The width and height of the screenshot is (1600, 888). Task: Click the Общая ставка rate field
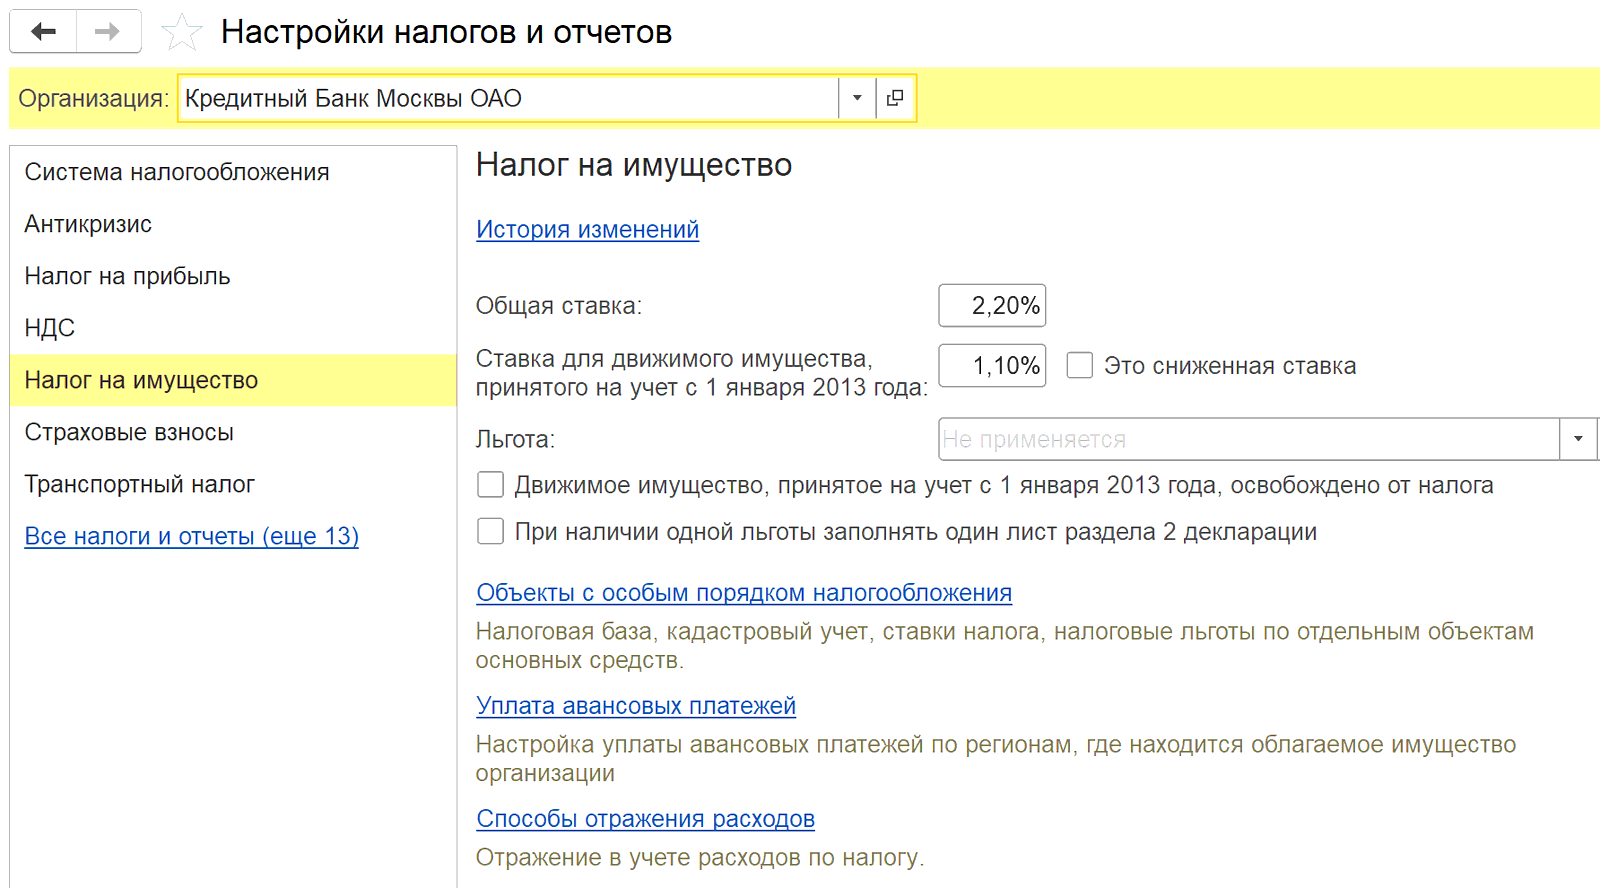pyautogui.click(x=991, y=305)
